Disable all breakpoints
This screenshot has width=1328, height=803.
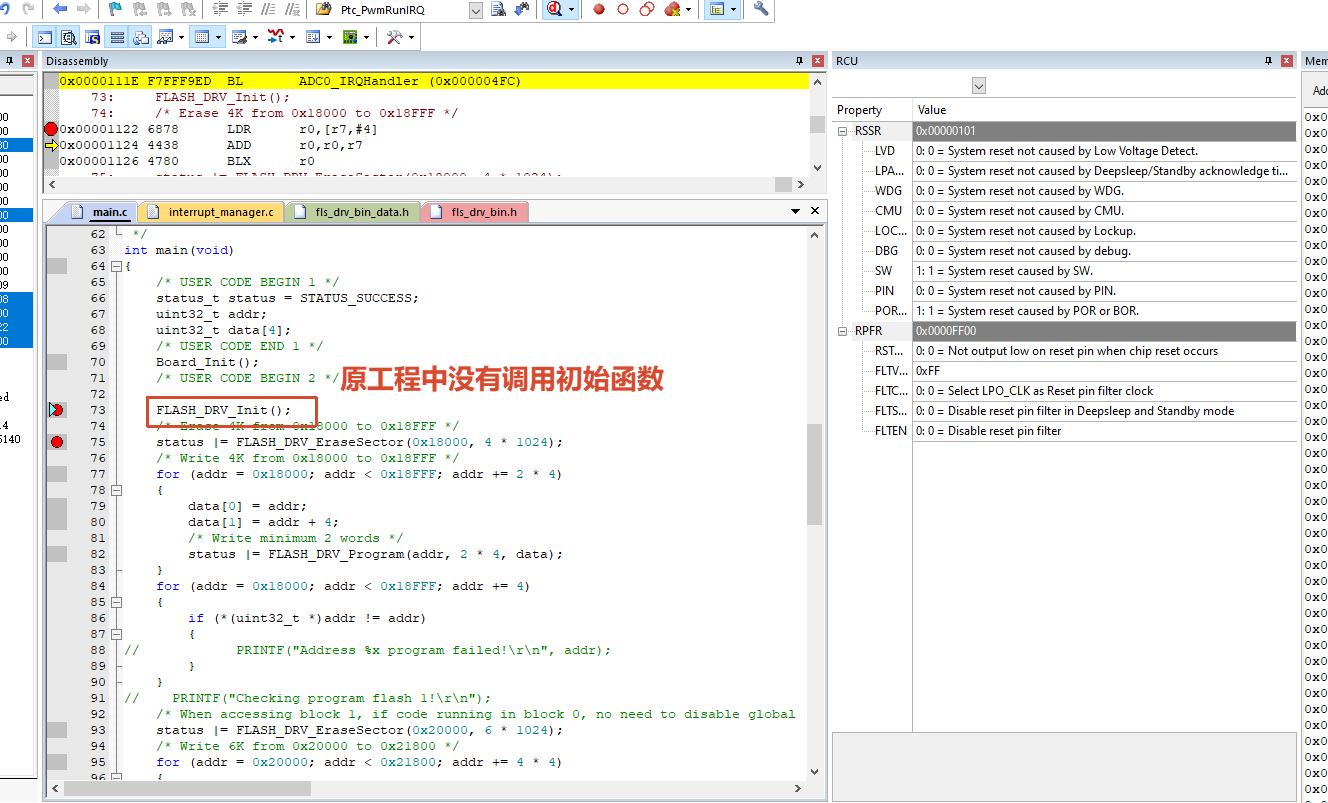click(x=647, y=9)
